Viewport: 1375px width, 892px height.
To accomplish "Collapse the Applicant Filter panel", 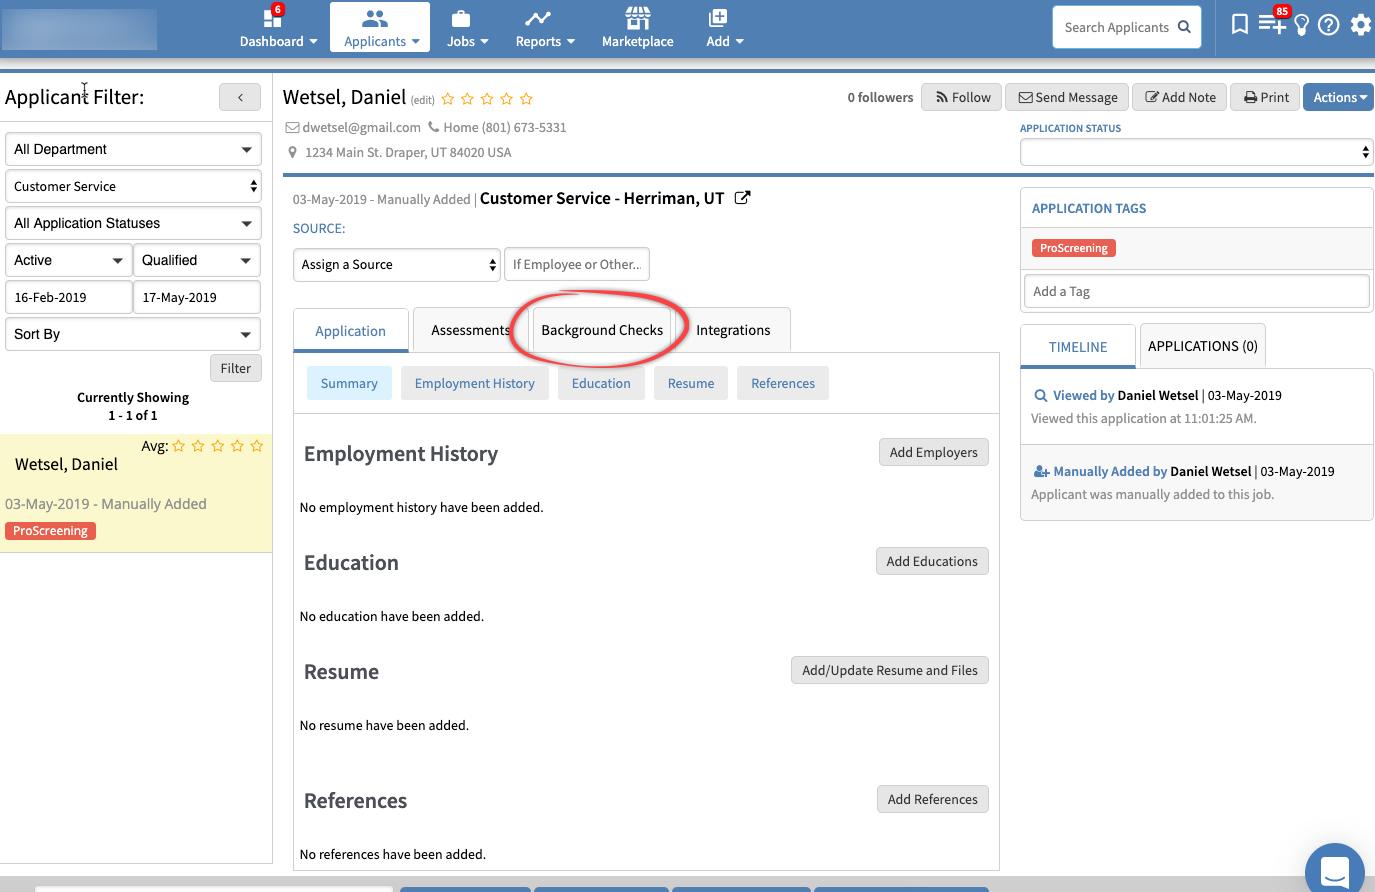I will coord(240,97).
